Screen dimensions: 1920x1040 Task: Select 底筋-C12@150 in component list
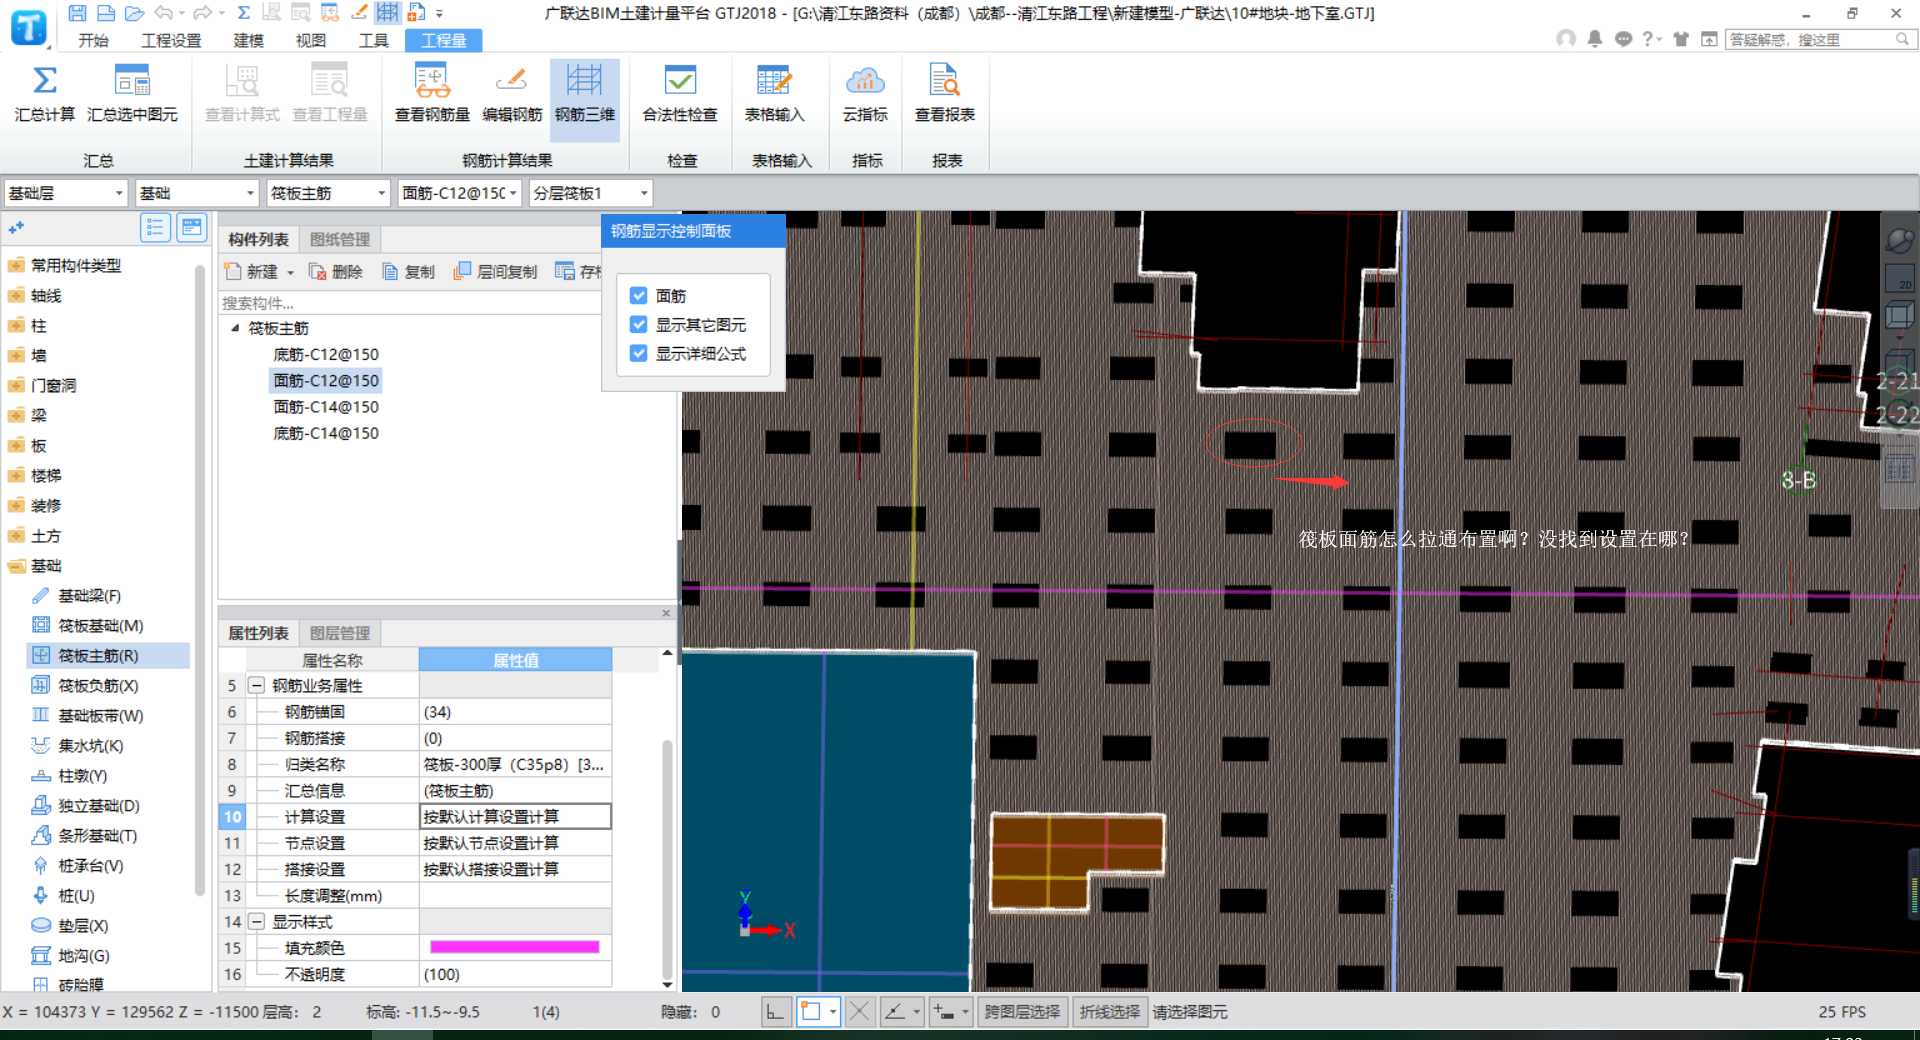(326, 354)
